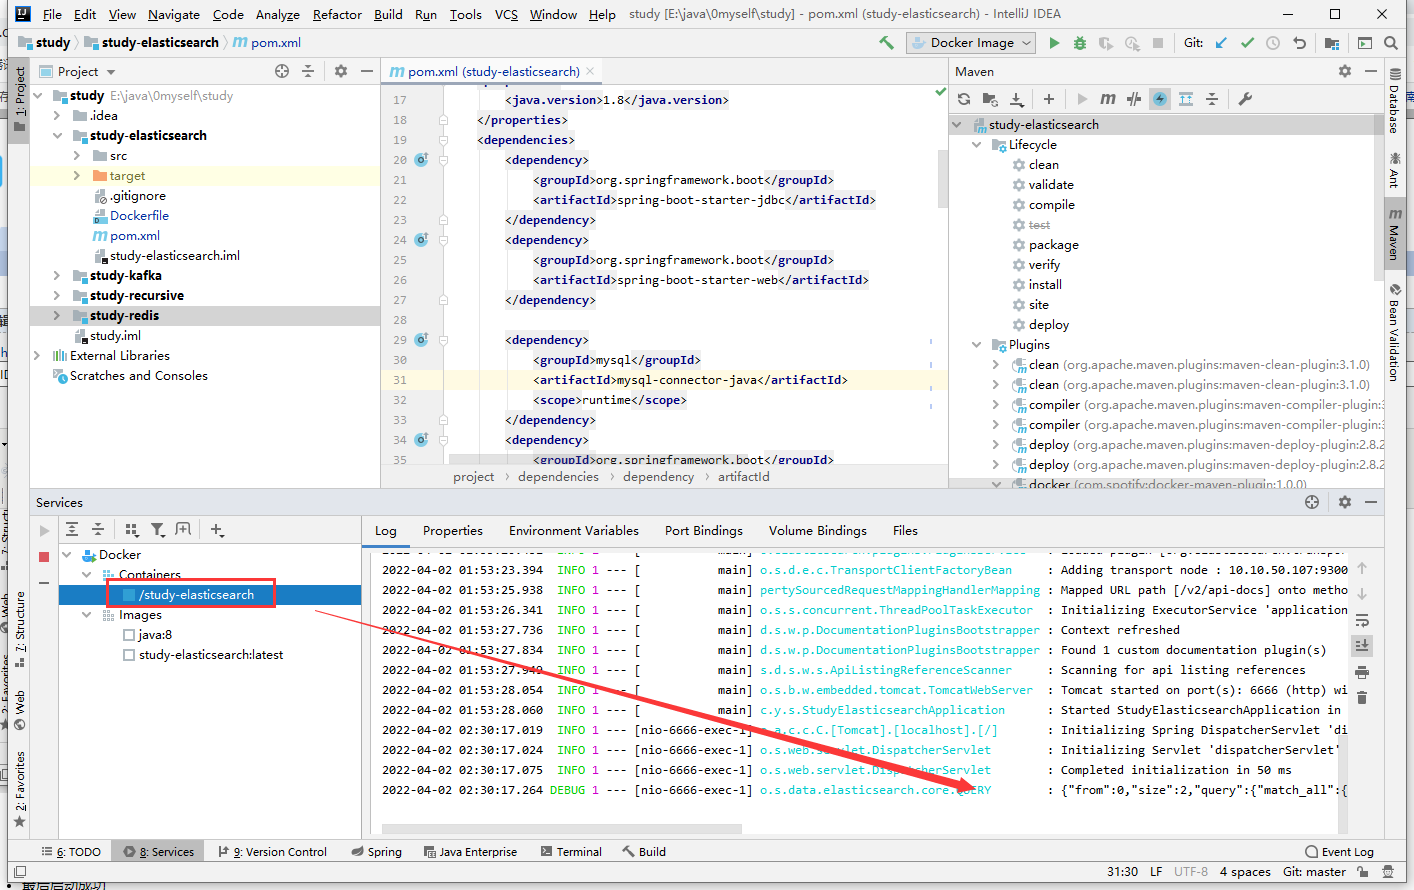Switch to Environment Variables tab
Viewport: 1414px width, 890px height.
point(573,531)
